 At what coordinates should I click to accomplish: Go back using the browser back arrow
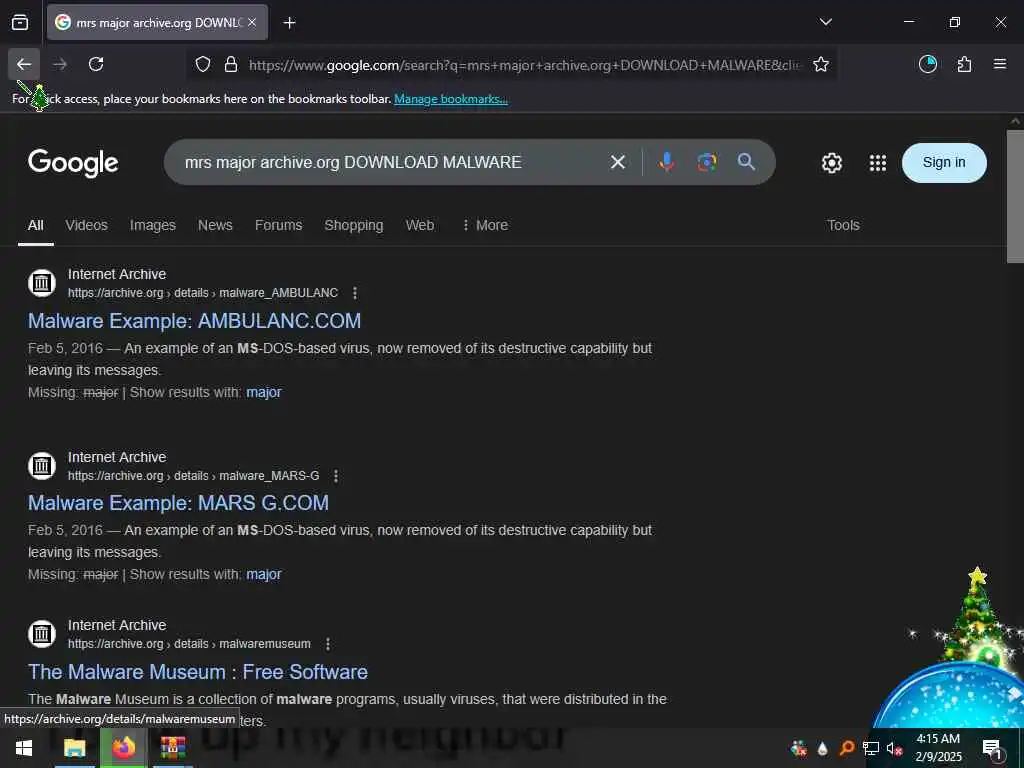(24, 64)
